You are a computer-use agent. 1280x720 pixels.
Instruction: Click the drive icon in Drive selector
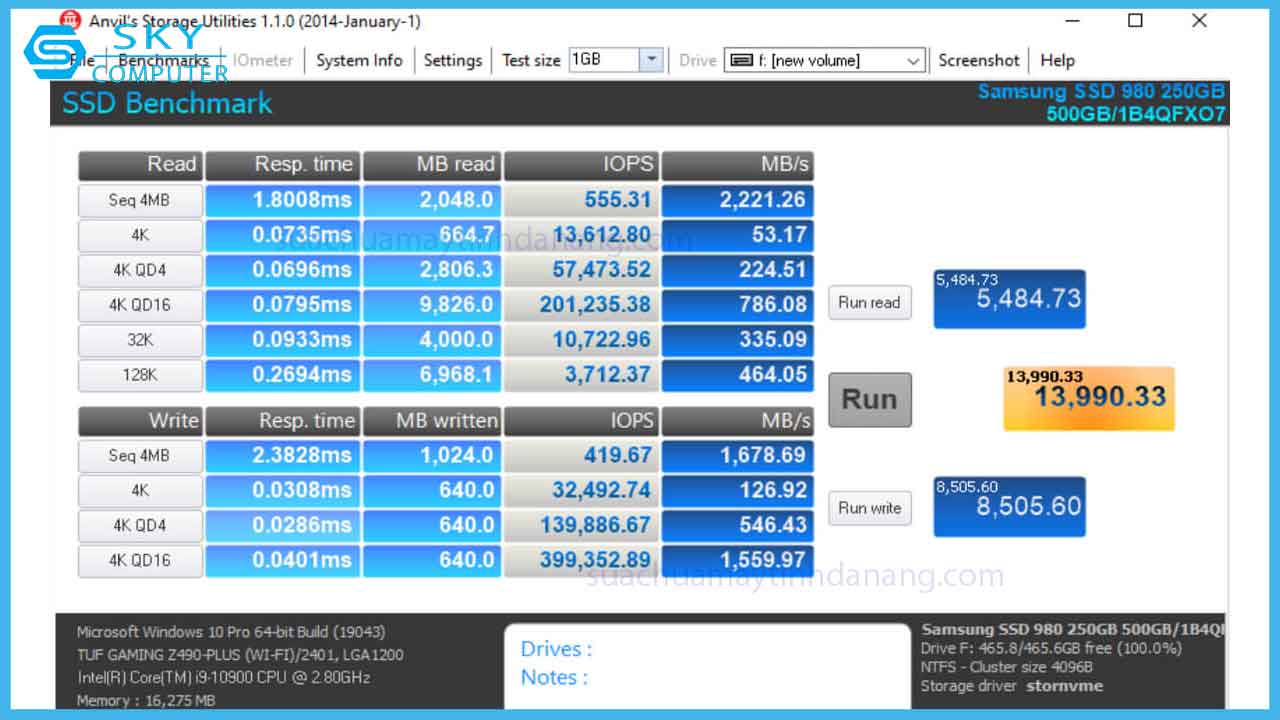tap(741, 61)
